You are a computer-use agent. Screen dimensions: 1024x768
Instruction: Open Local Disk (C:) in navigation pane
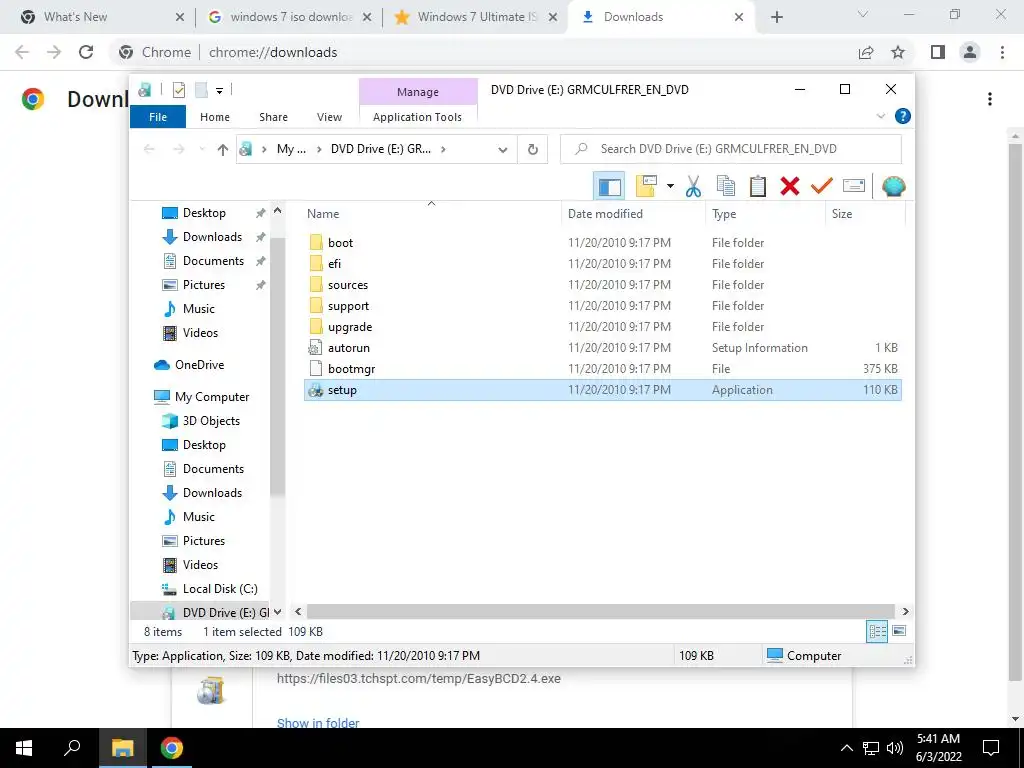click(220, 588)
